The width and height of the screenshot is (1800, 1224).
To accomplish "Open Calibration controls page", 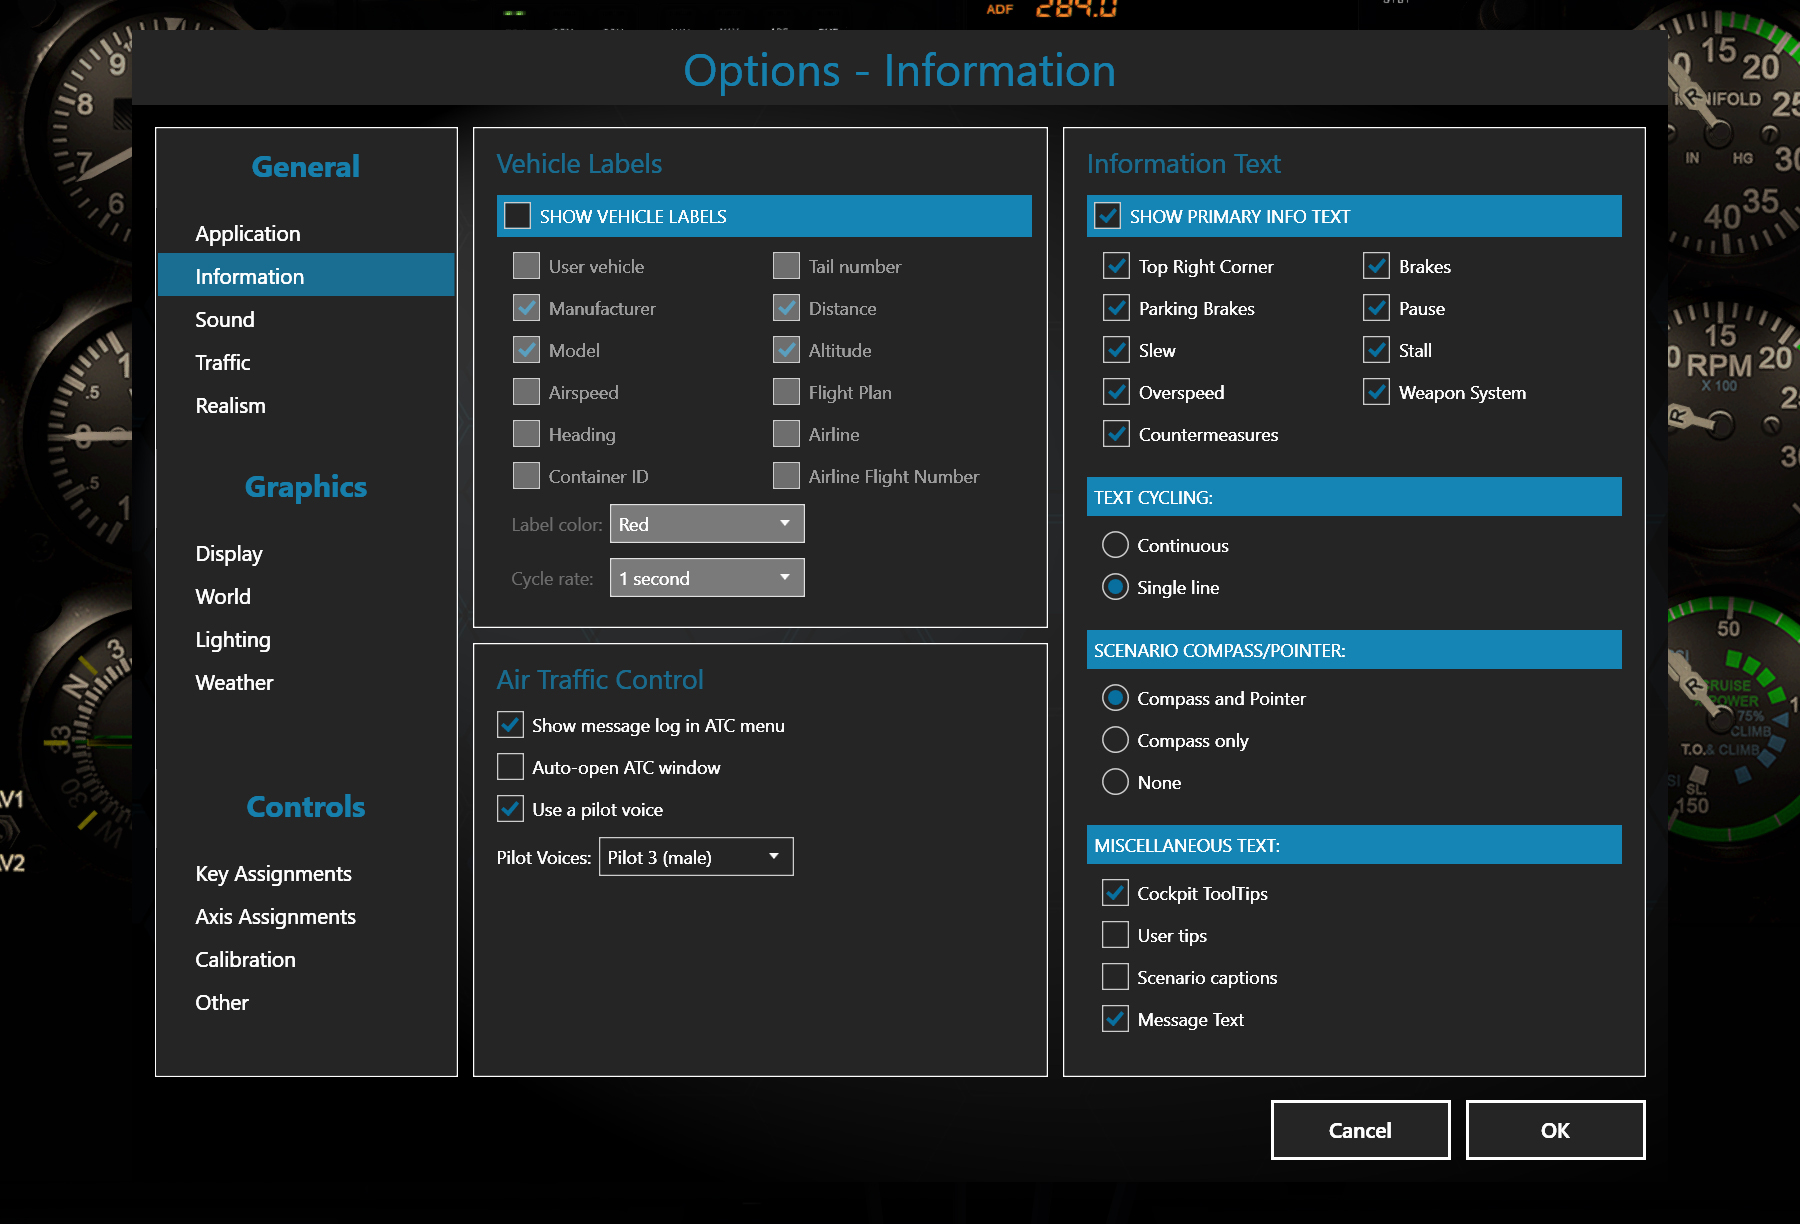I will click(245, 960).
